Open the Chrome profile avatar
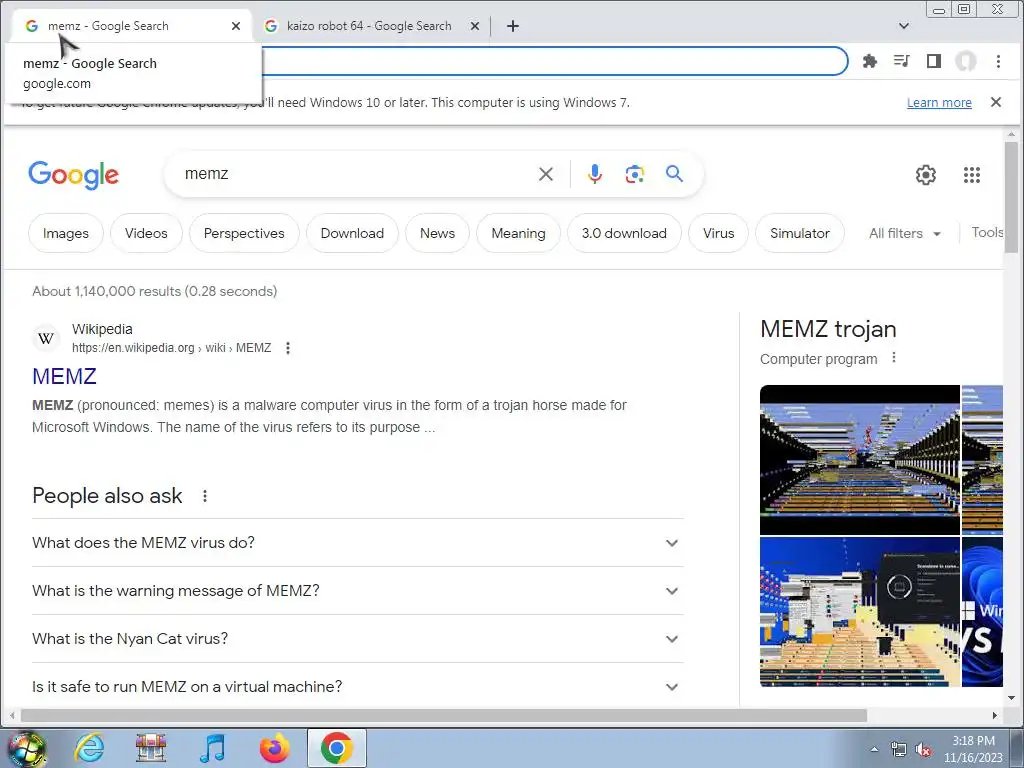 [x=966, y=61]
